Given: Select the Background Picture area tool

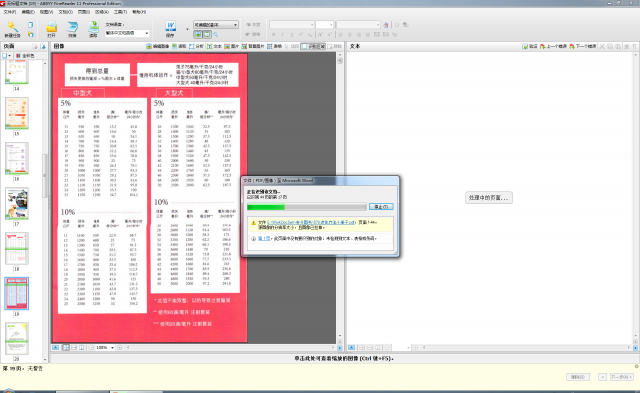Looking at the screenshot, I should tap(253, 47).
